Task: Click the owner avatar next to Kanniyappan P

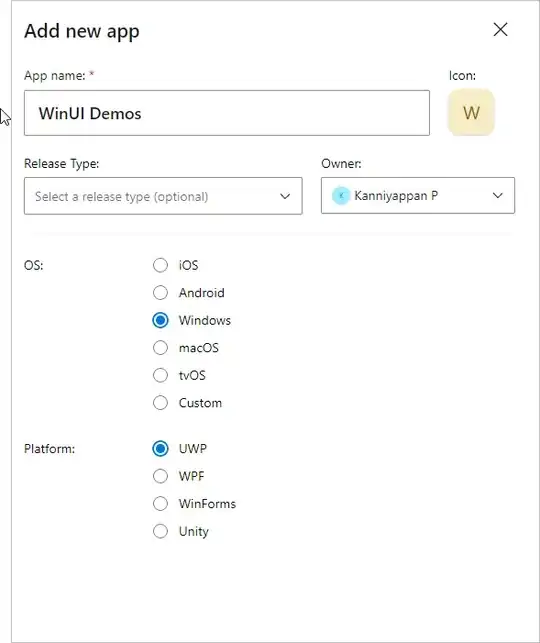Action: [x=341, y=196]
